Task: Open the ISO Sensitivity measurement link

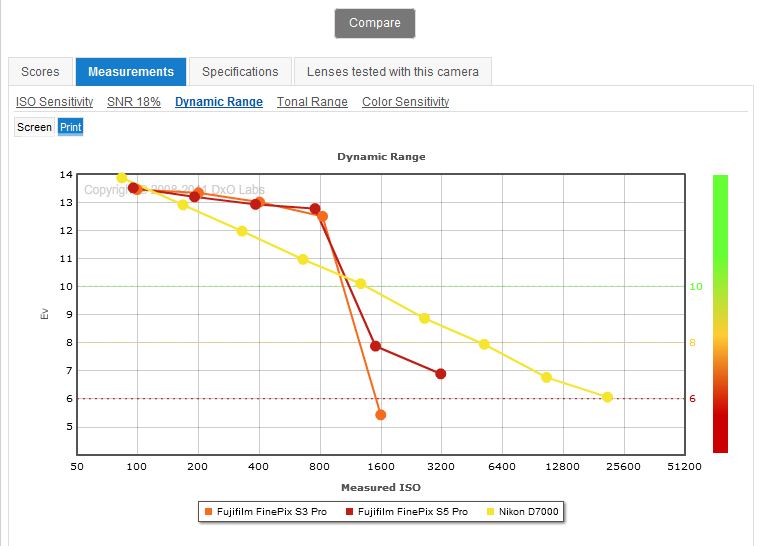Action: tap(55, 102)
